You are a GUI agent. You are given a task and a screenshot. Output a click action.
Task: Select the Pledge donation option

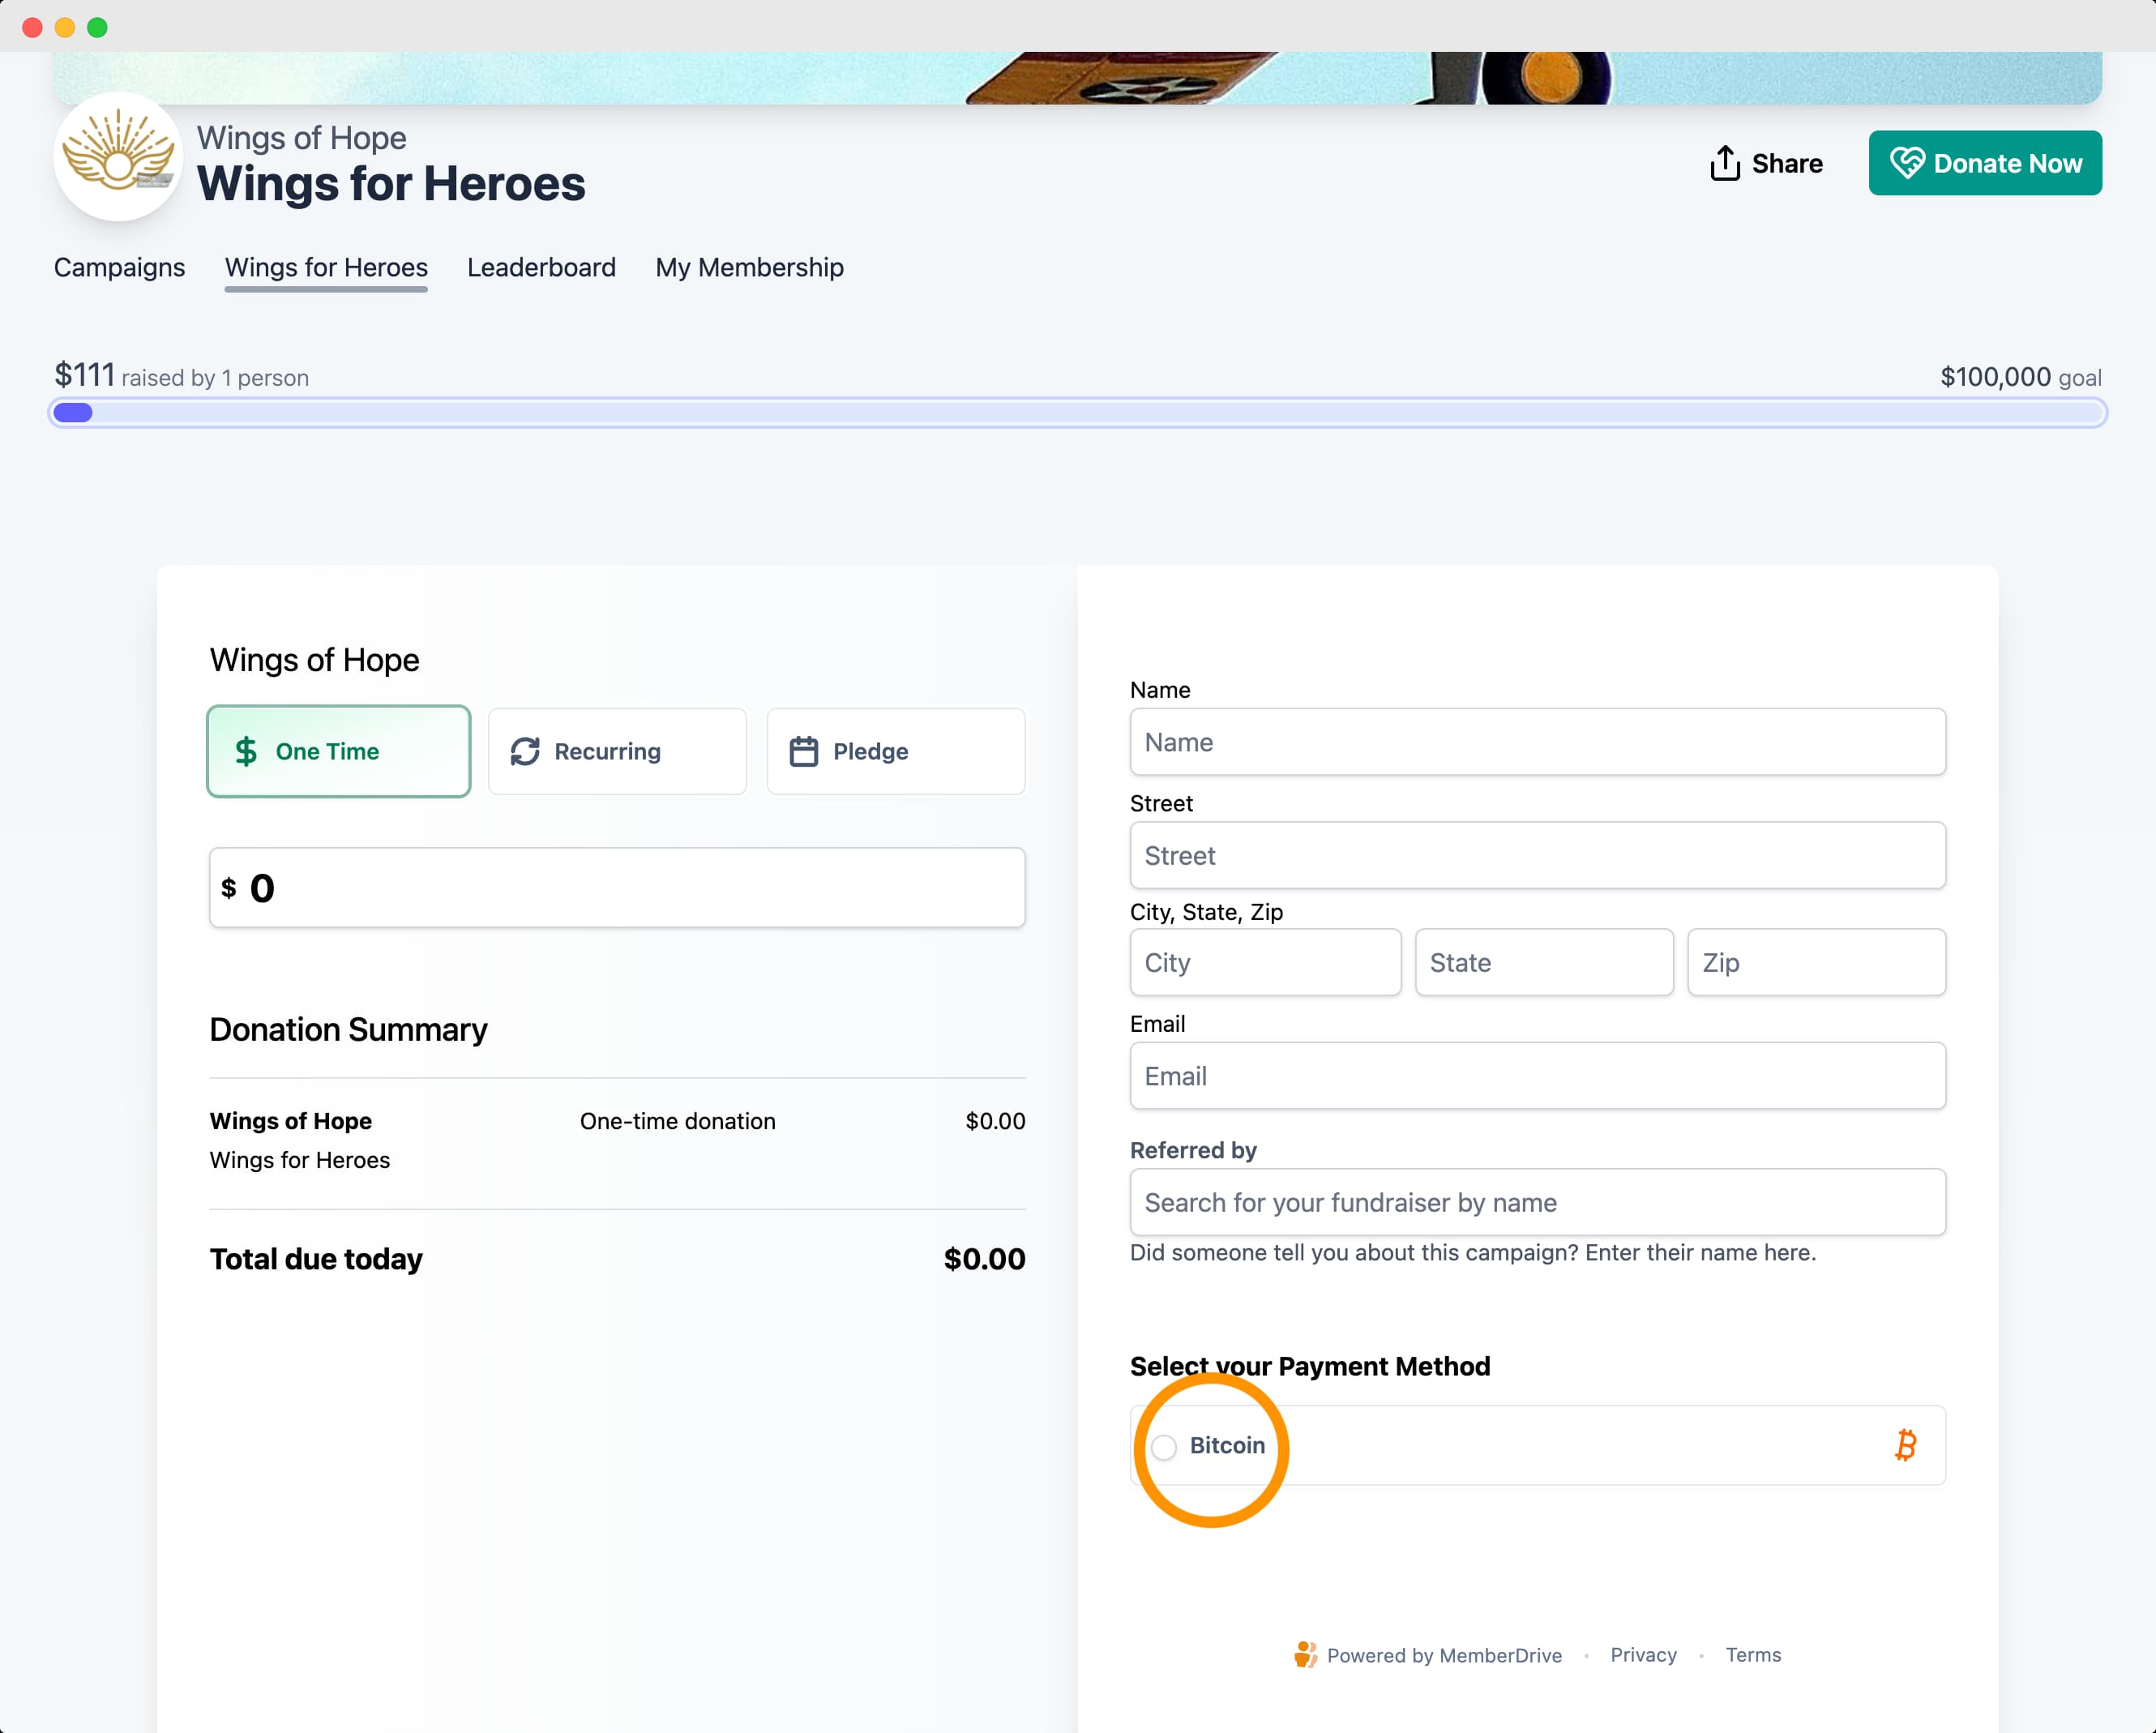(x=895, y=751)
